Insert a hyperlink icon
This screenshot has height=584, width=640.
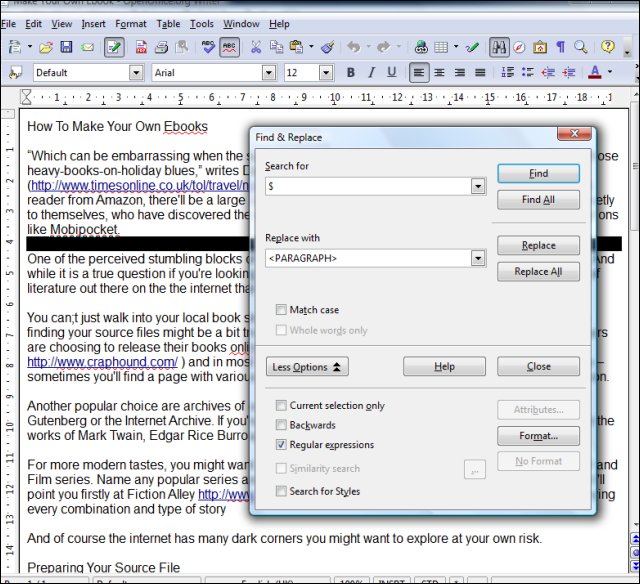point(421,47)
